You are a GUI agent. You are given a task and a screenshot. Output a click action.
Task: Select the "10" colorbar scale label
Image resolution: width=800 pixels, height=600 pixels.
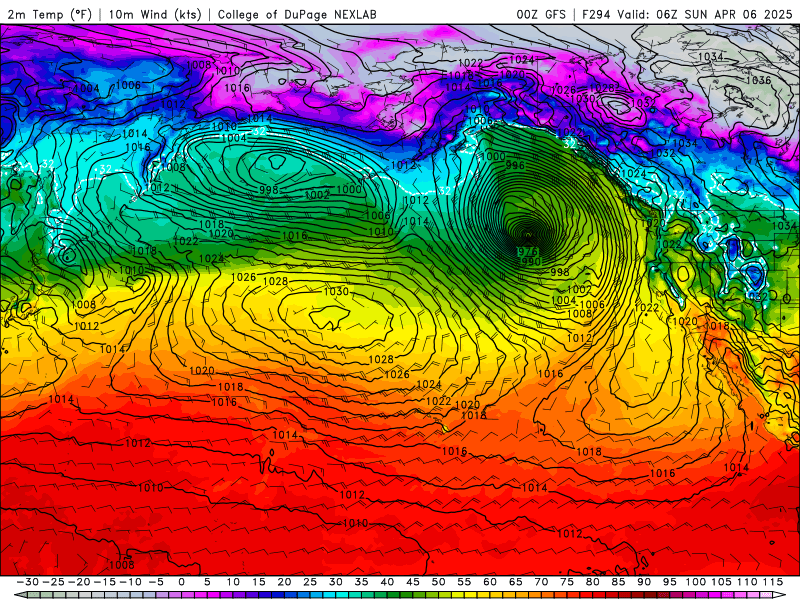click(233, 582)
